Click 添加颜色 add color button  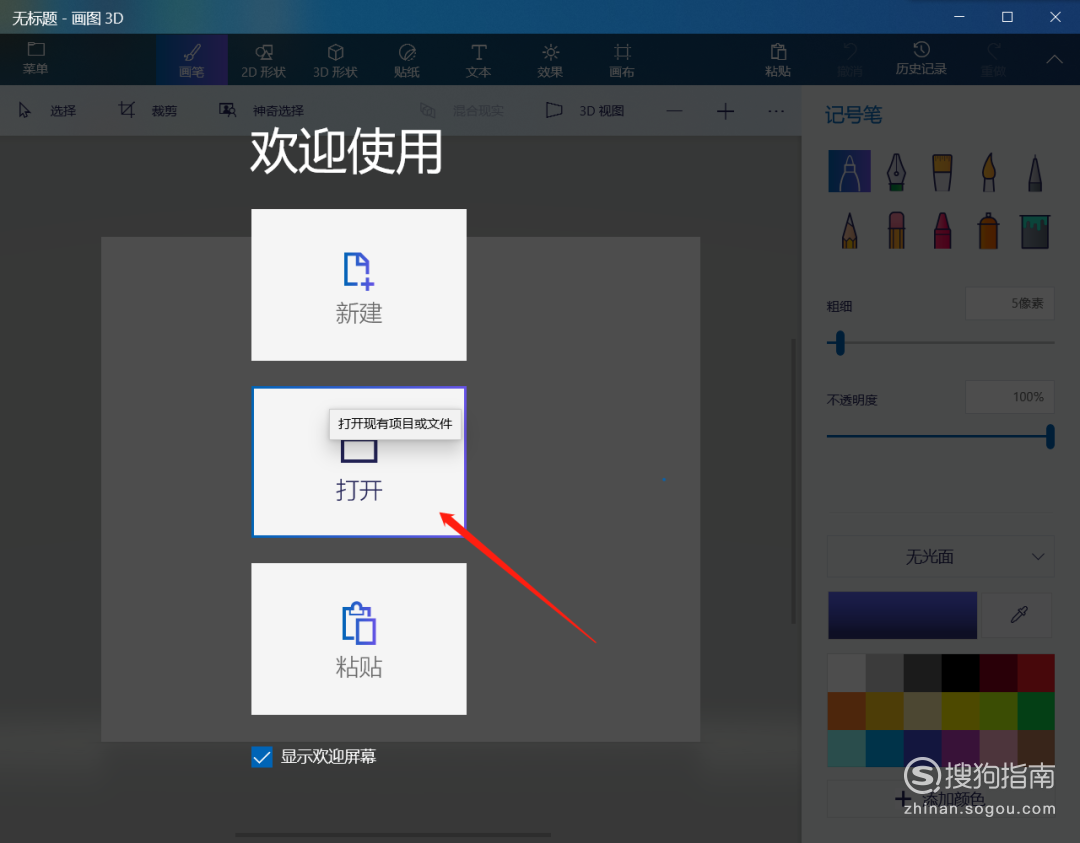pyautogui.click(x=940, y=799)
